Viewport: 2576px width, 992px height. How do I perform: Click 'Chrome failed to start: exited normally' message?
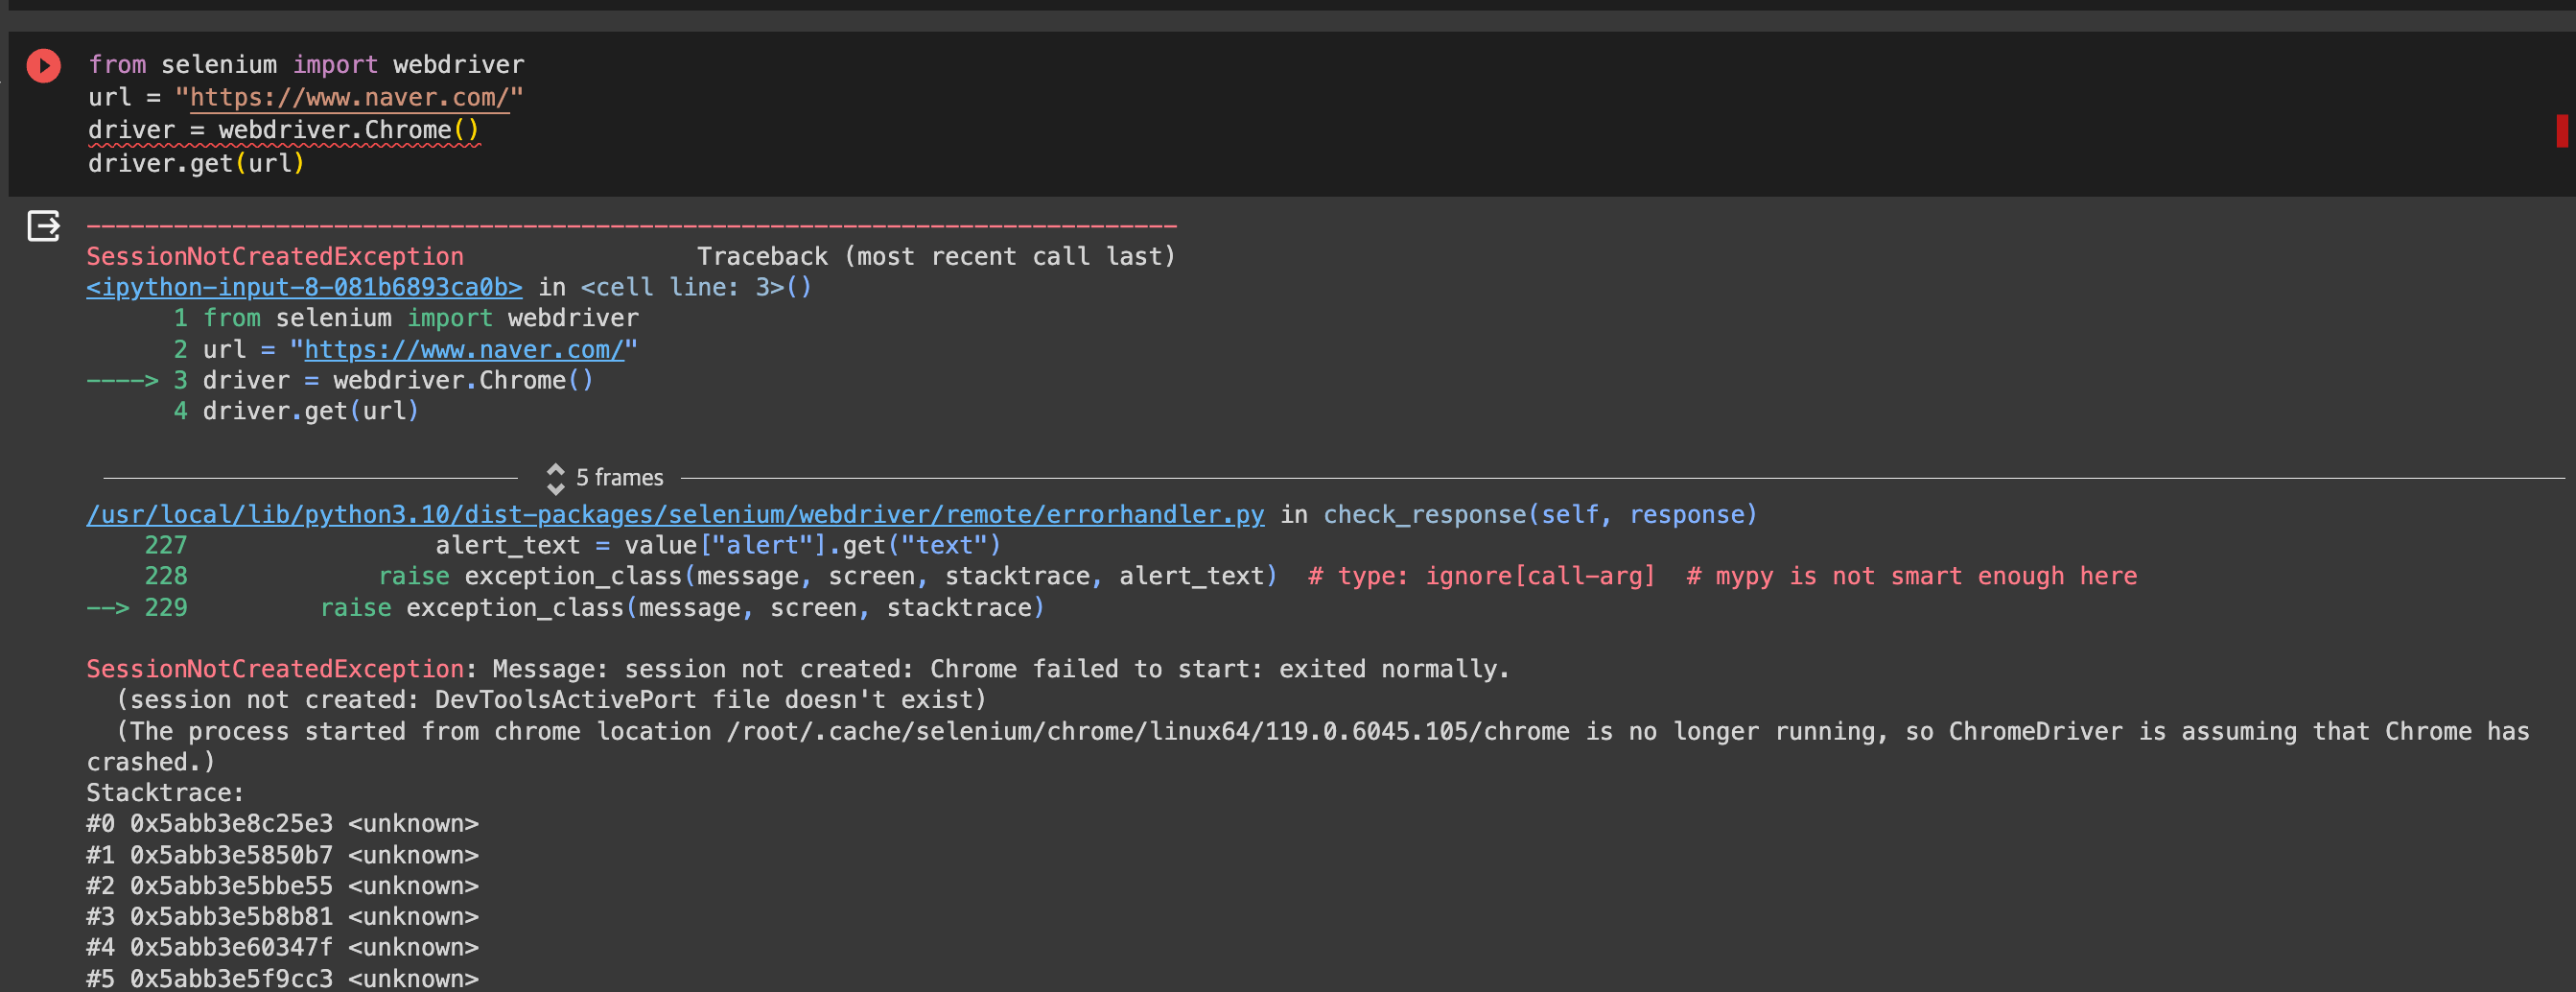(x=1220, y=669)
